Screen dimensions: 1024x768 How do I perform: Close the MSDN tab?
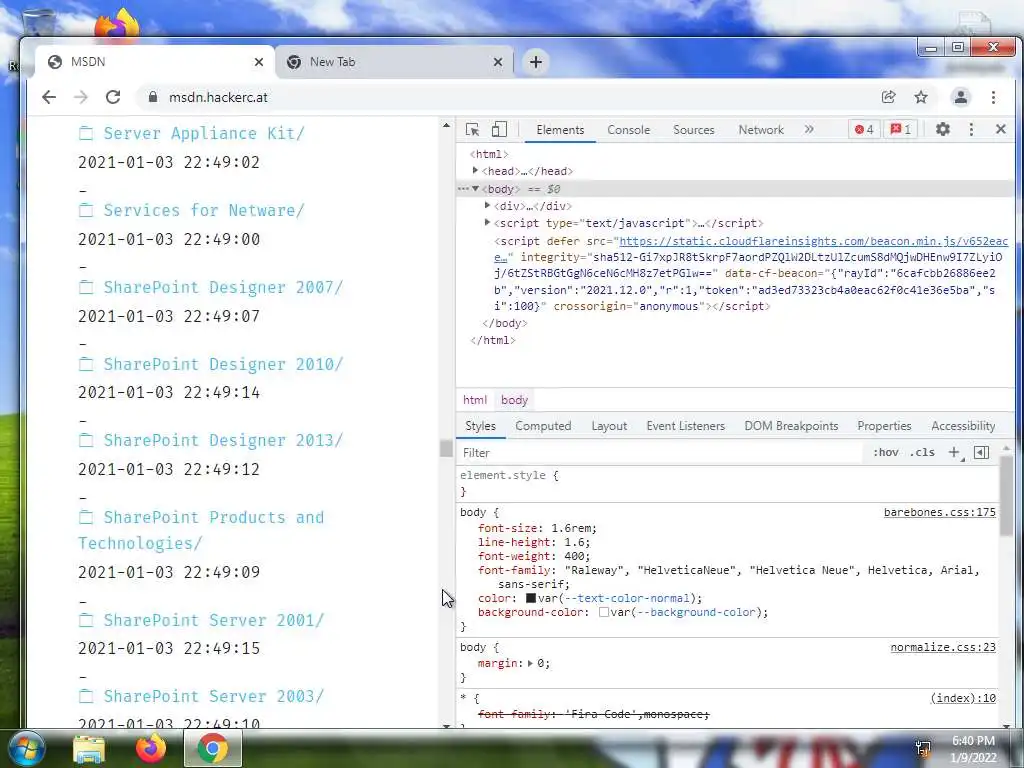click(259, 62)
